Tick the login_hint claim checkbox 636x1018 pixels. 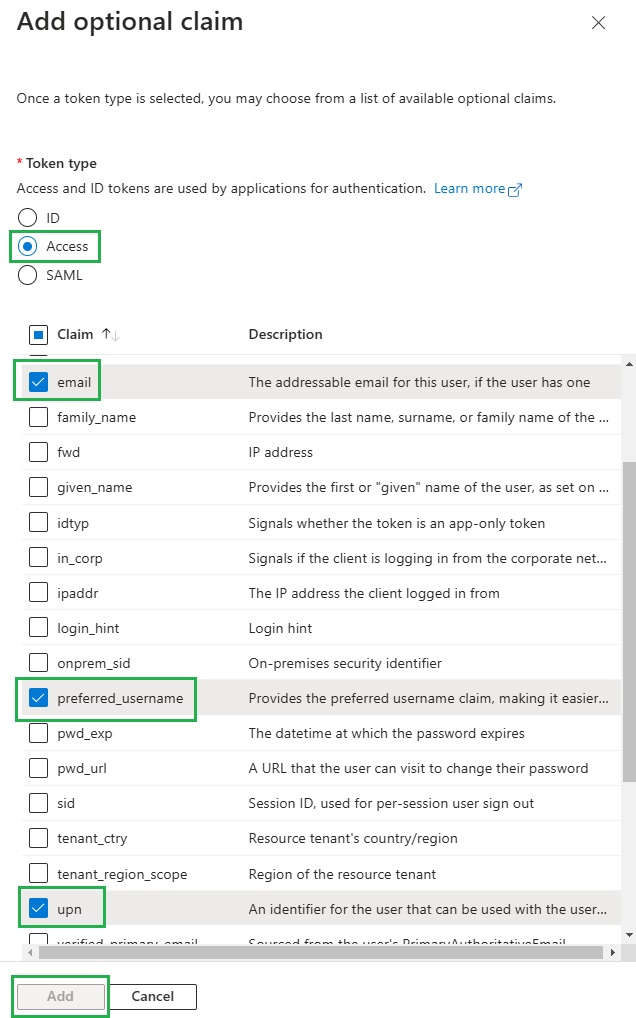pyautogui.click(x=38, y=627)
